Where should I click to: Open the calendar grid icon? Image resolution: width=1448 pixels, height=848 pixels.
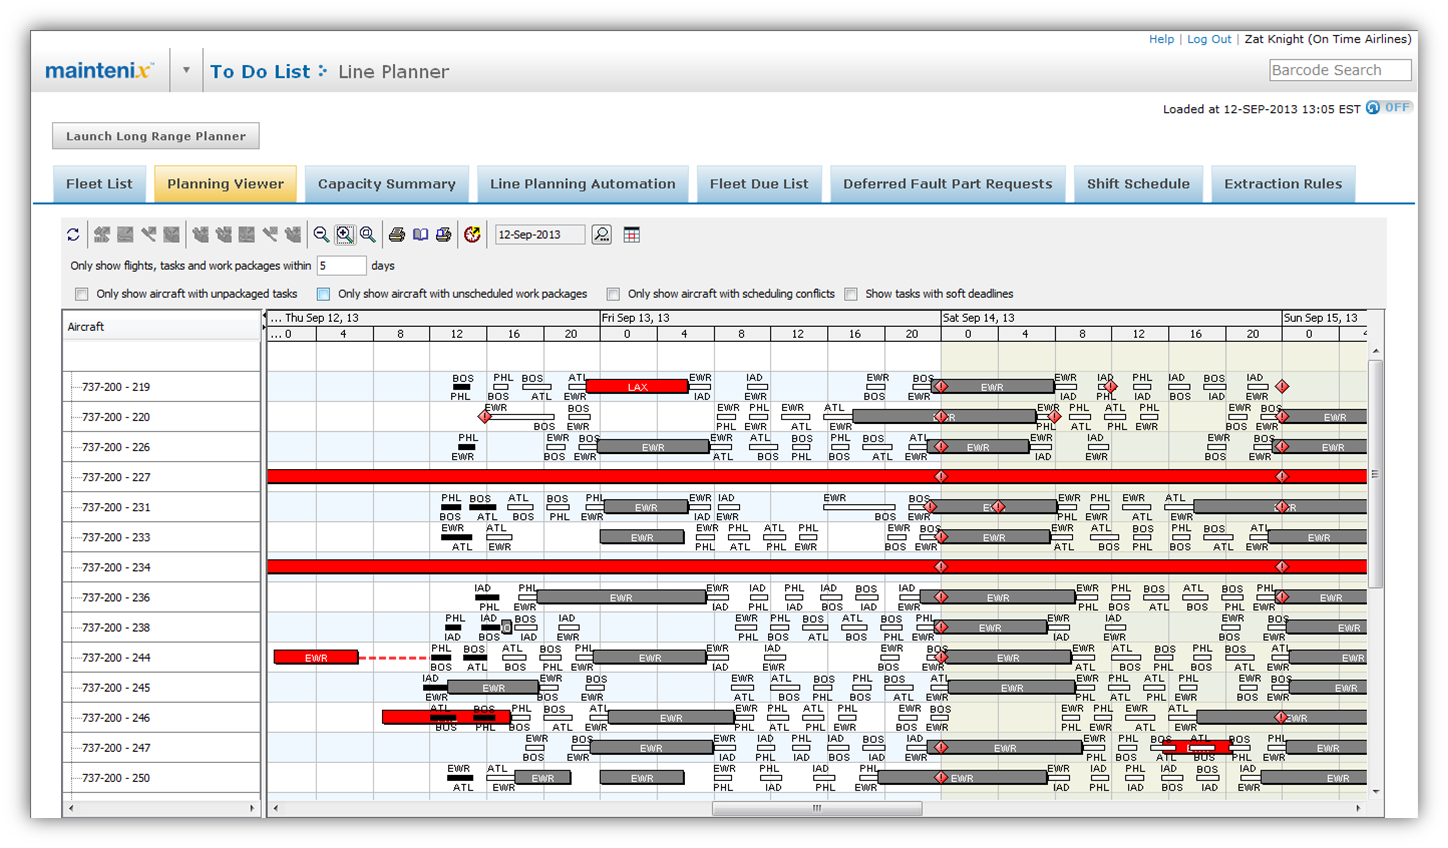click(x=632, y=235)
